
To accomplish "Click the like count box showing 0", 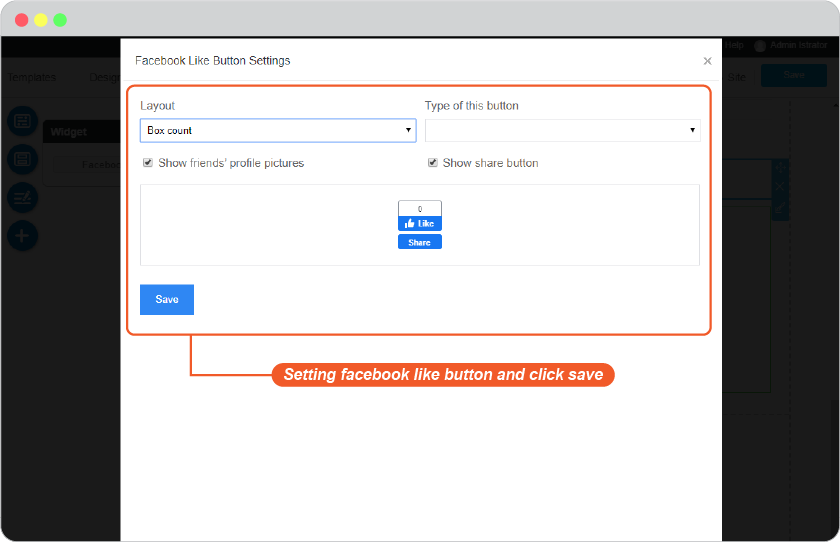I will tap(419, 209).
